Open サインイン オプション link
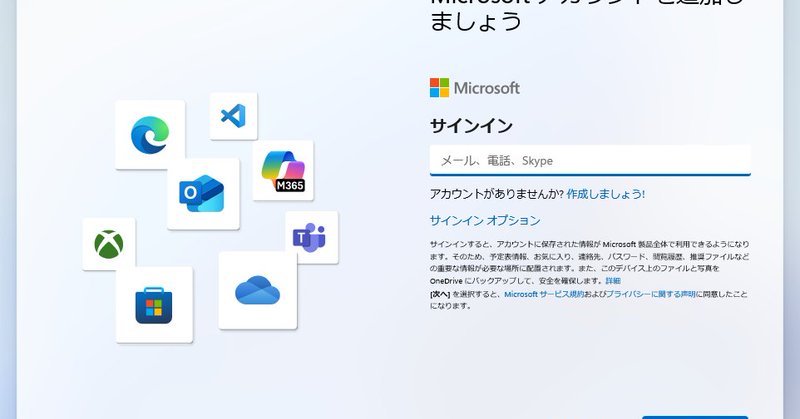The image size is (800, 419). (x=485, y=220)
